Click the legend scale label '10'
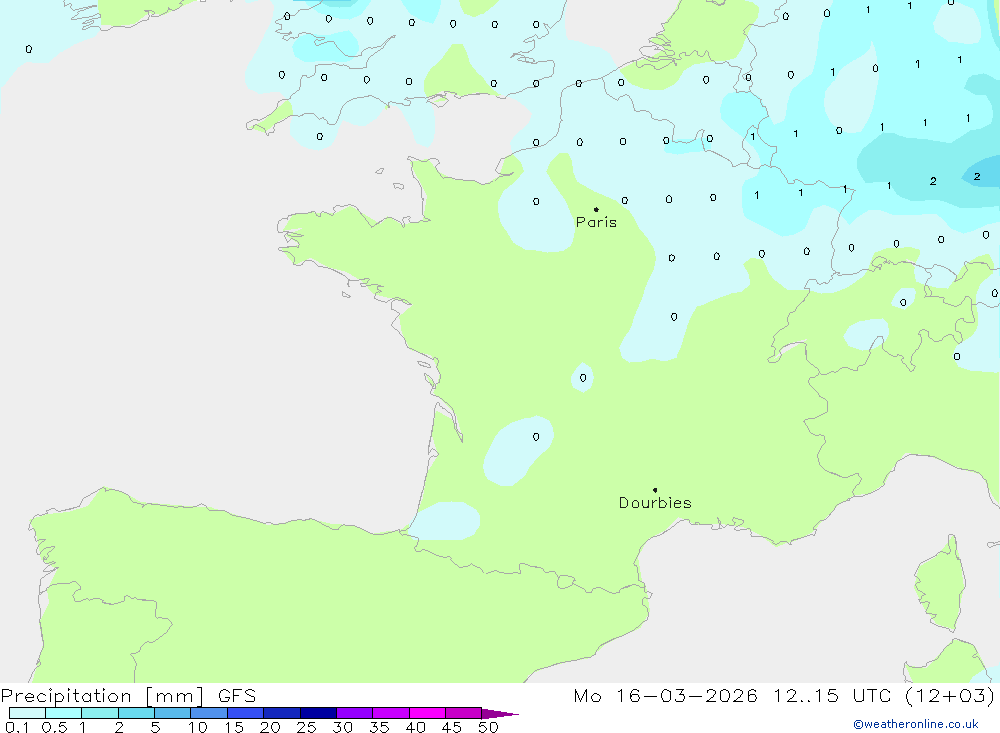1000x733 pixels. 197,727
